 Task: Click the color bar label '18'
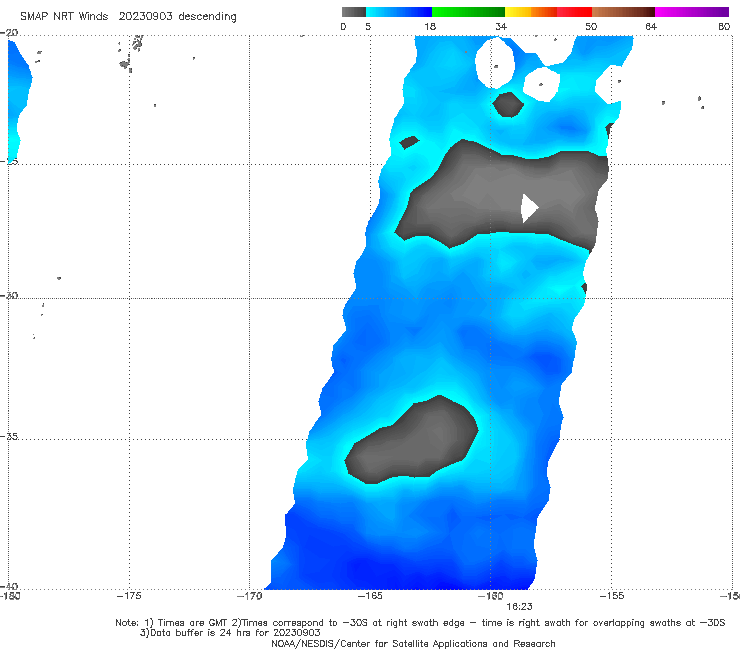[x=430, y=26]
